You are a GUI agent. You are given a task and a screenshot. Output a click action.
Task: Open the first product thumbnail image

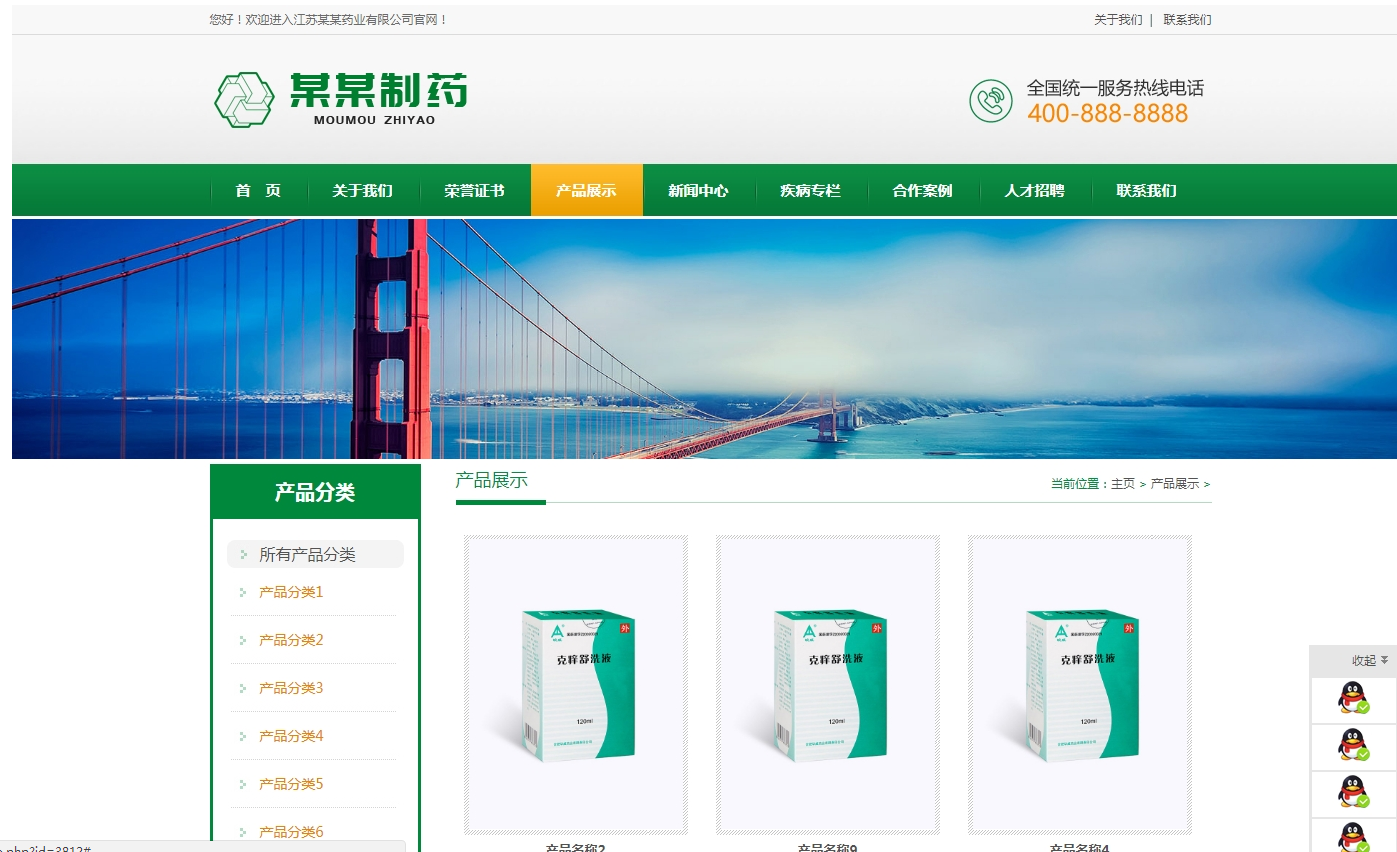point(576,685)
